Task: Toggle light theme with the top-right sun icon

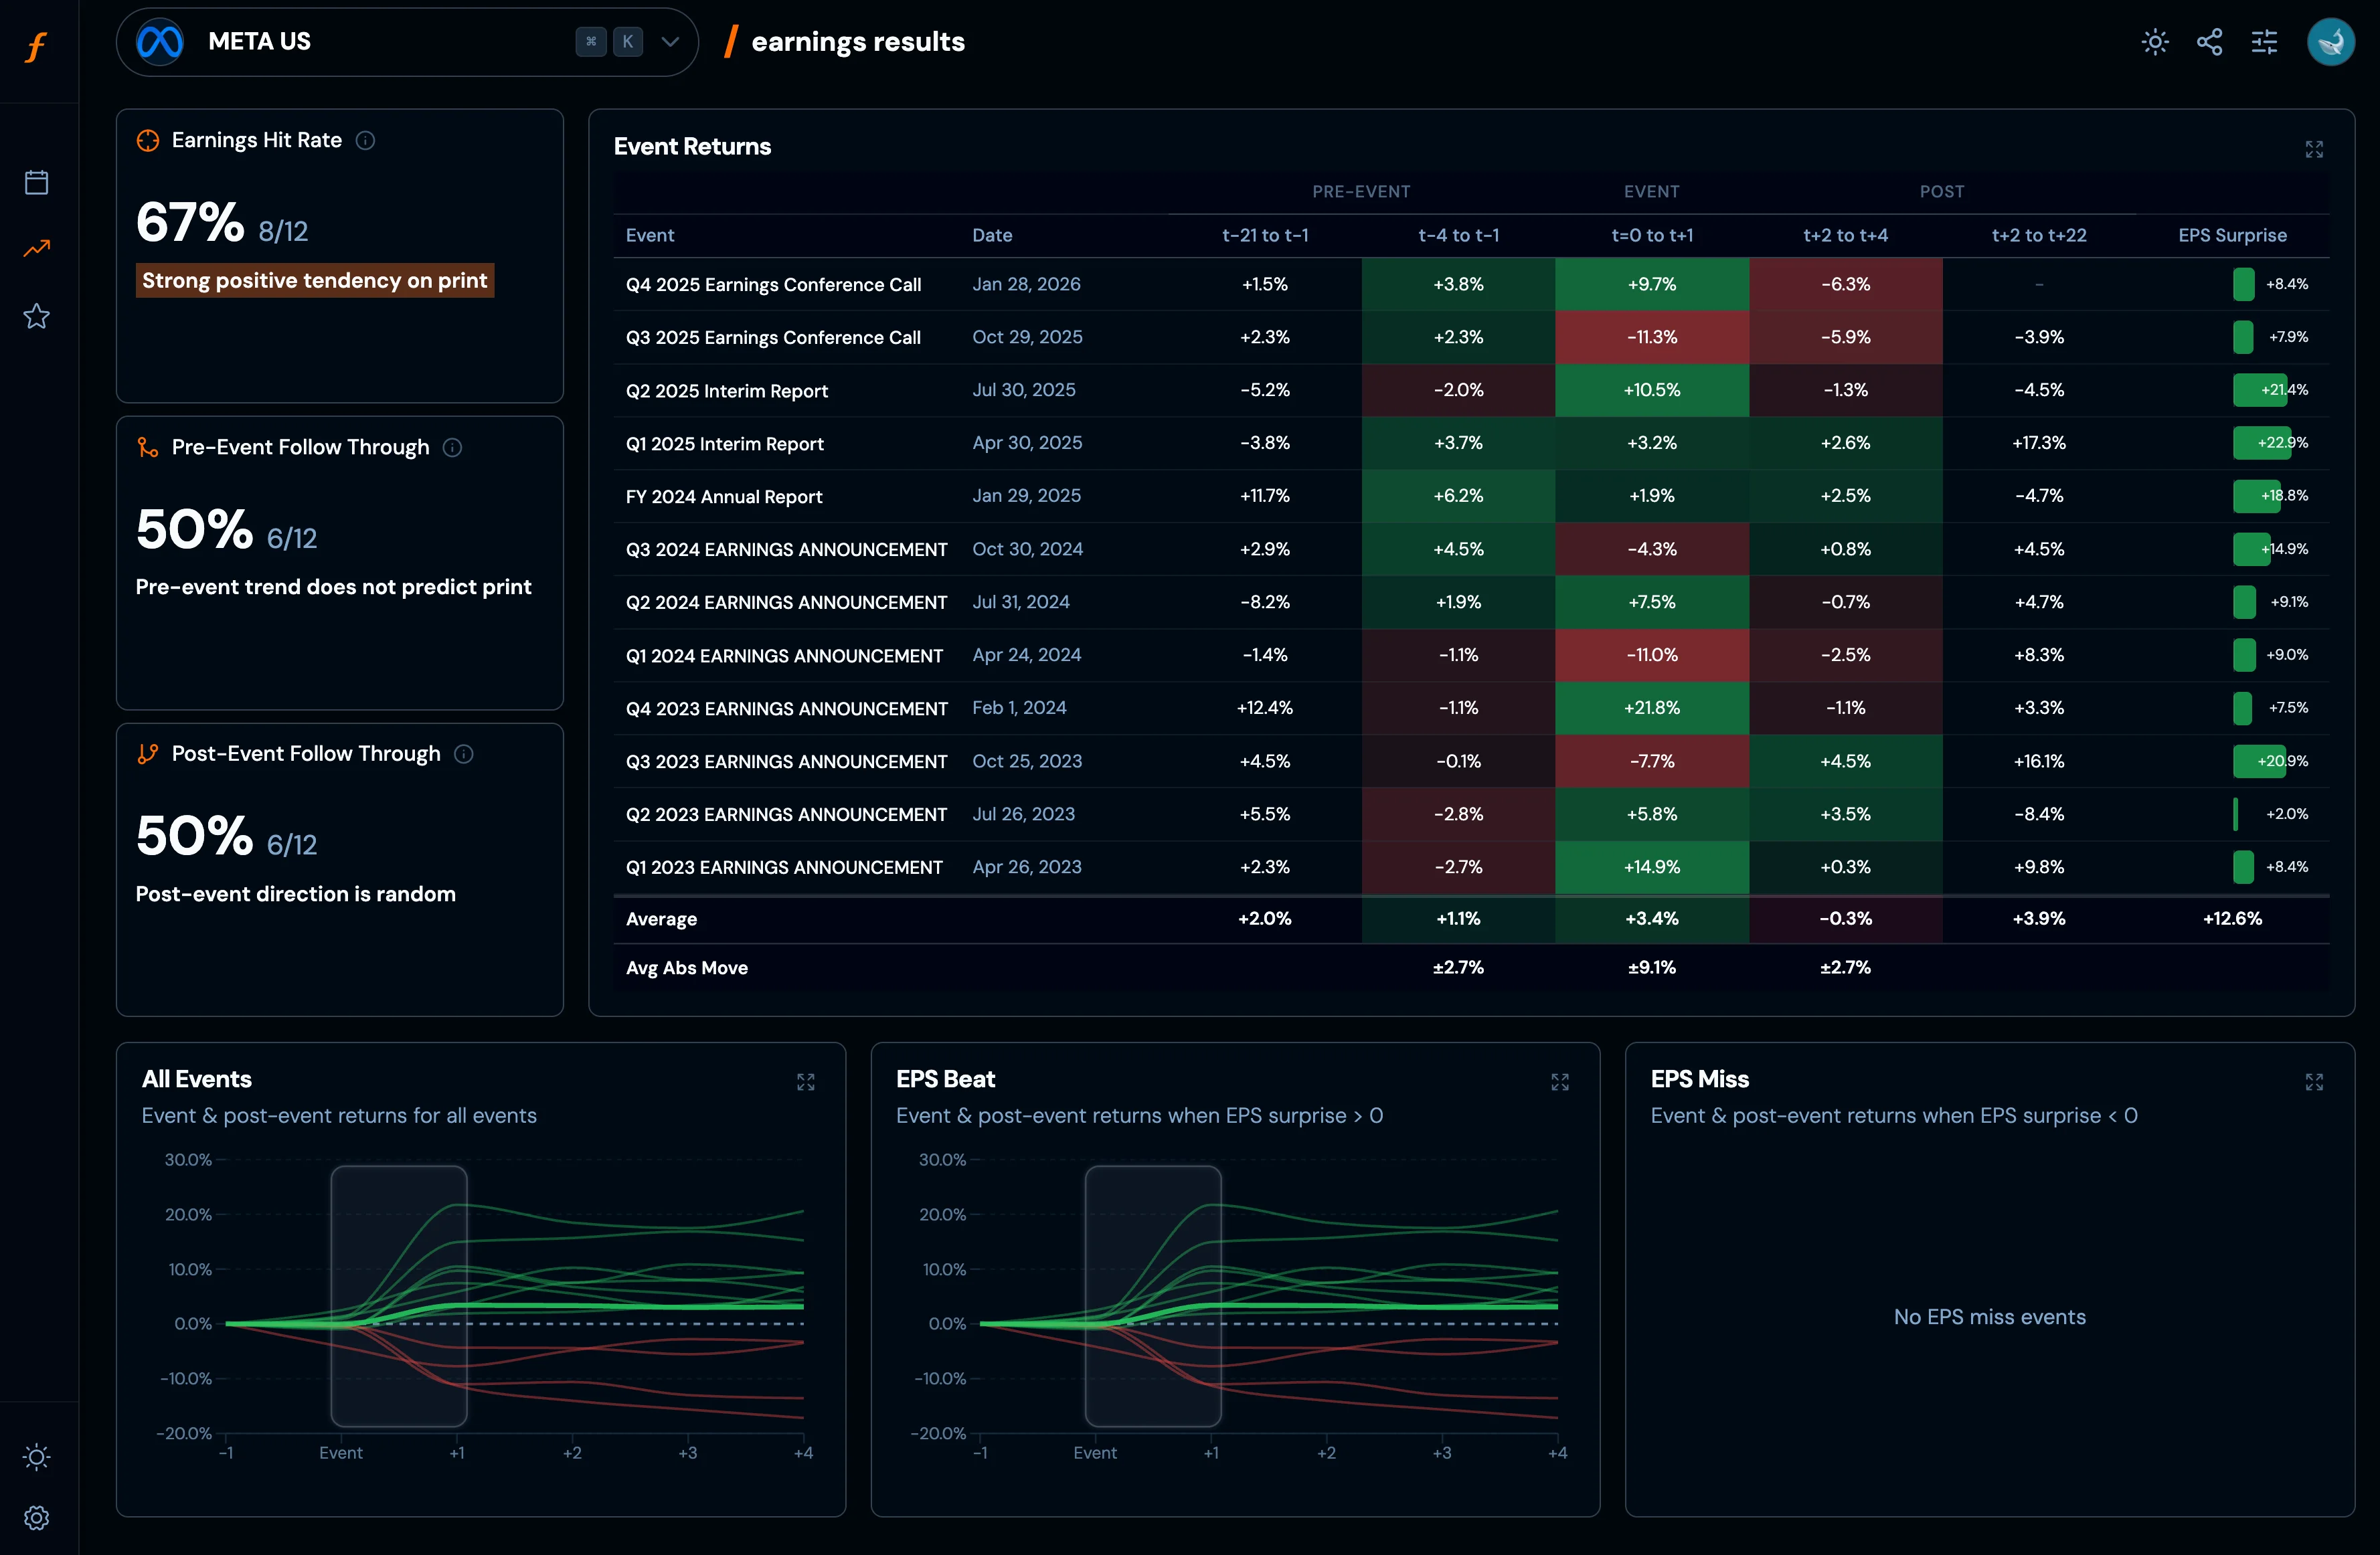Action: (2155, 42)
